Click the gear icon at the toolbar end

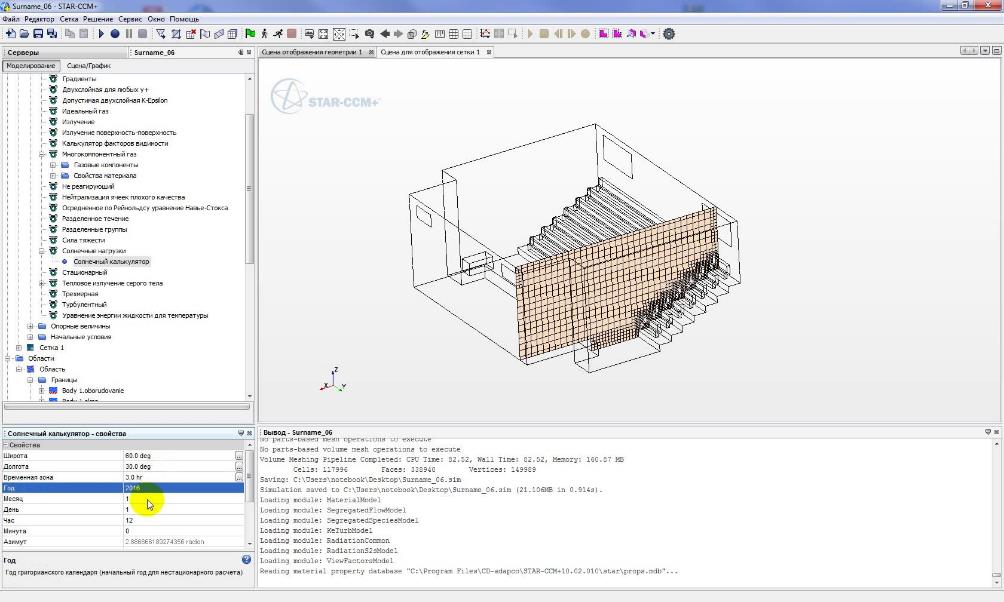pos(669,34)
